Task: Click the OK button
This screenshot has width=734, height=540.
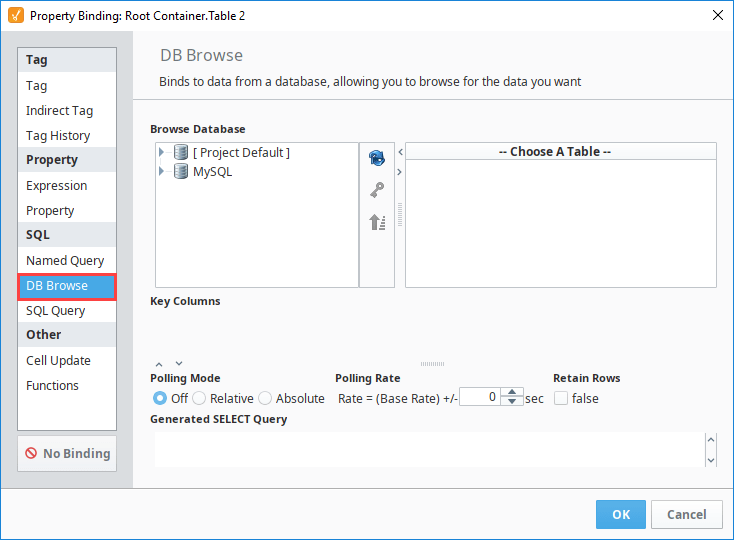Action: pos(621,514)
